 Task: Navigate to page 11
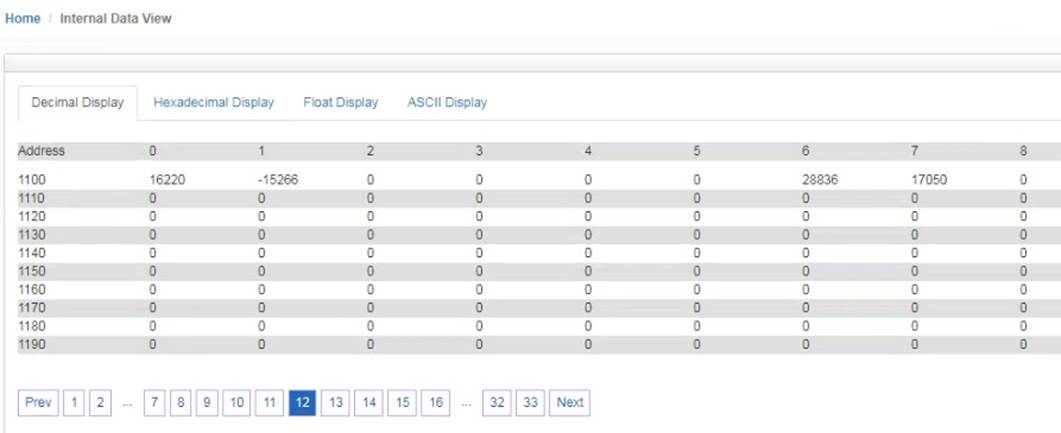269,403
